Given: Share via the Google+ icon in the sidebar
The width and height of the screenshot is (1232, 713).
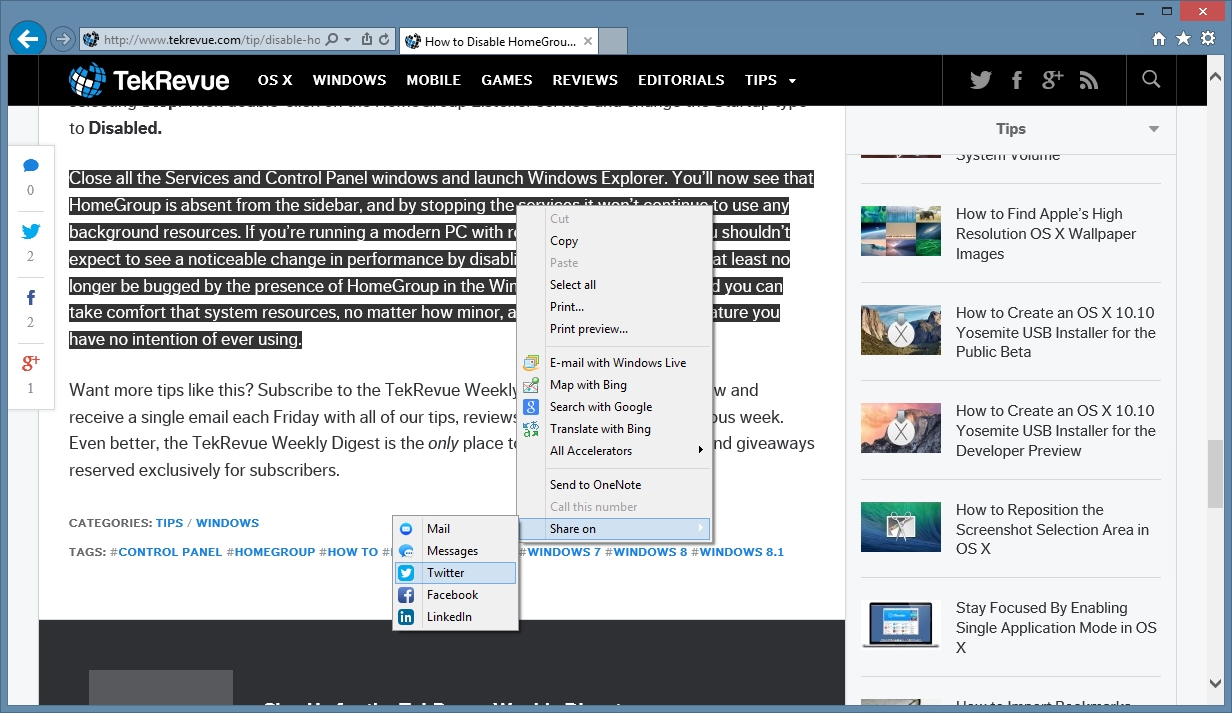Looking at the screenshot, I should click(x=31, y=363).
